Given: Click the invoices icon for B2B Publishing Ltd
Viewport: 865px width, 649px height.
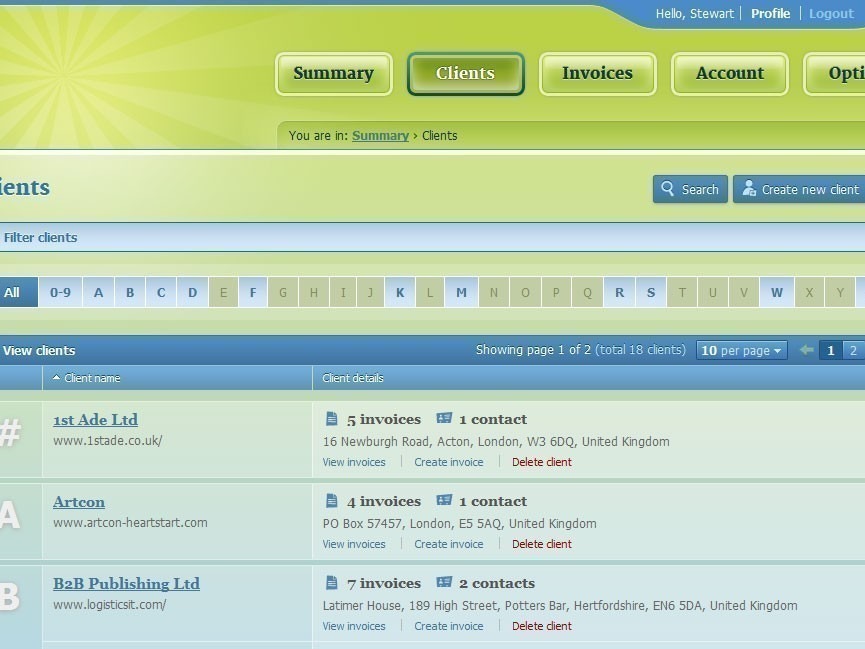Looking at the screenshot, I should click(332, 583).
